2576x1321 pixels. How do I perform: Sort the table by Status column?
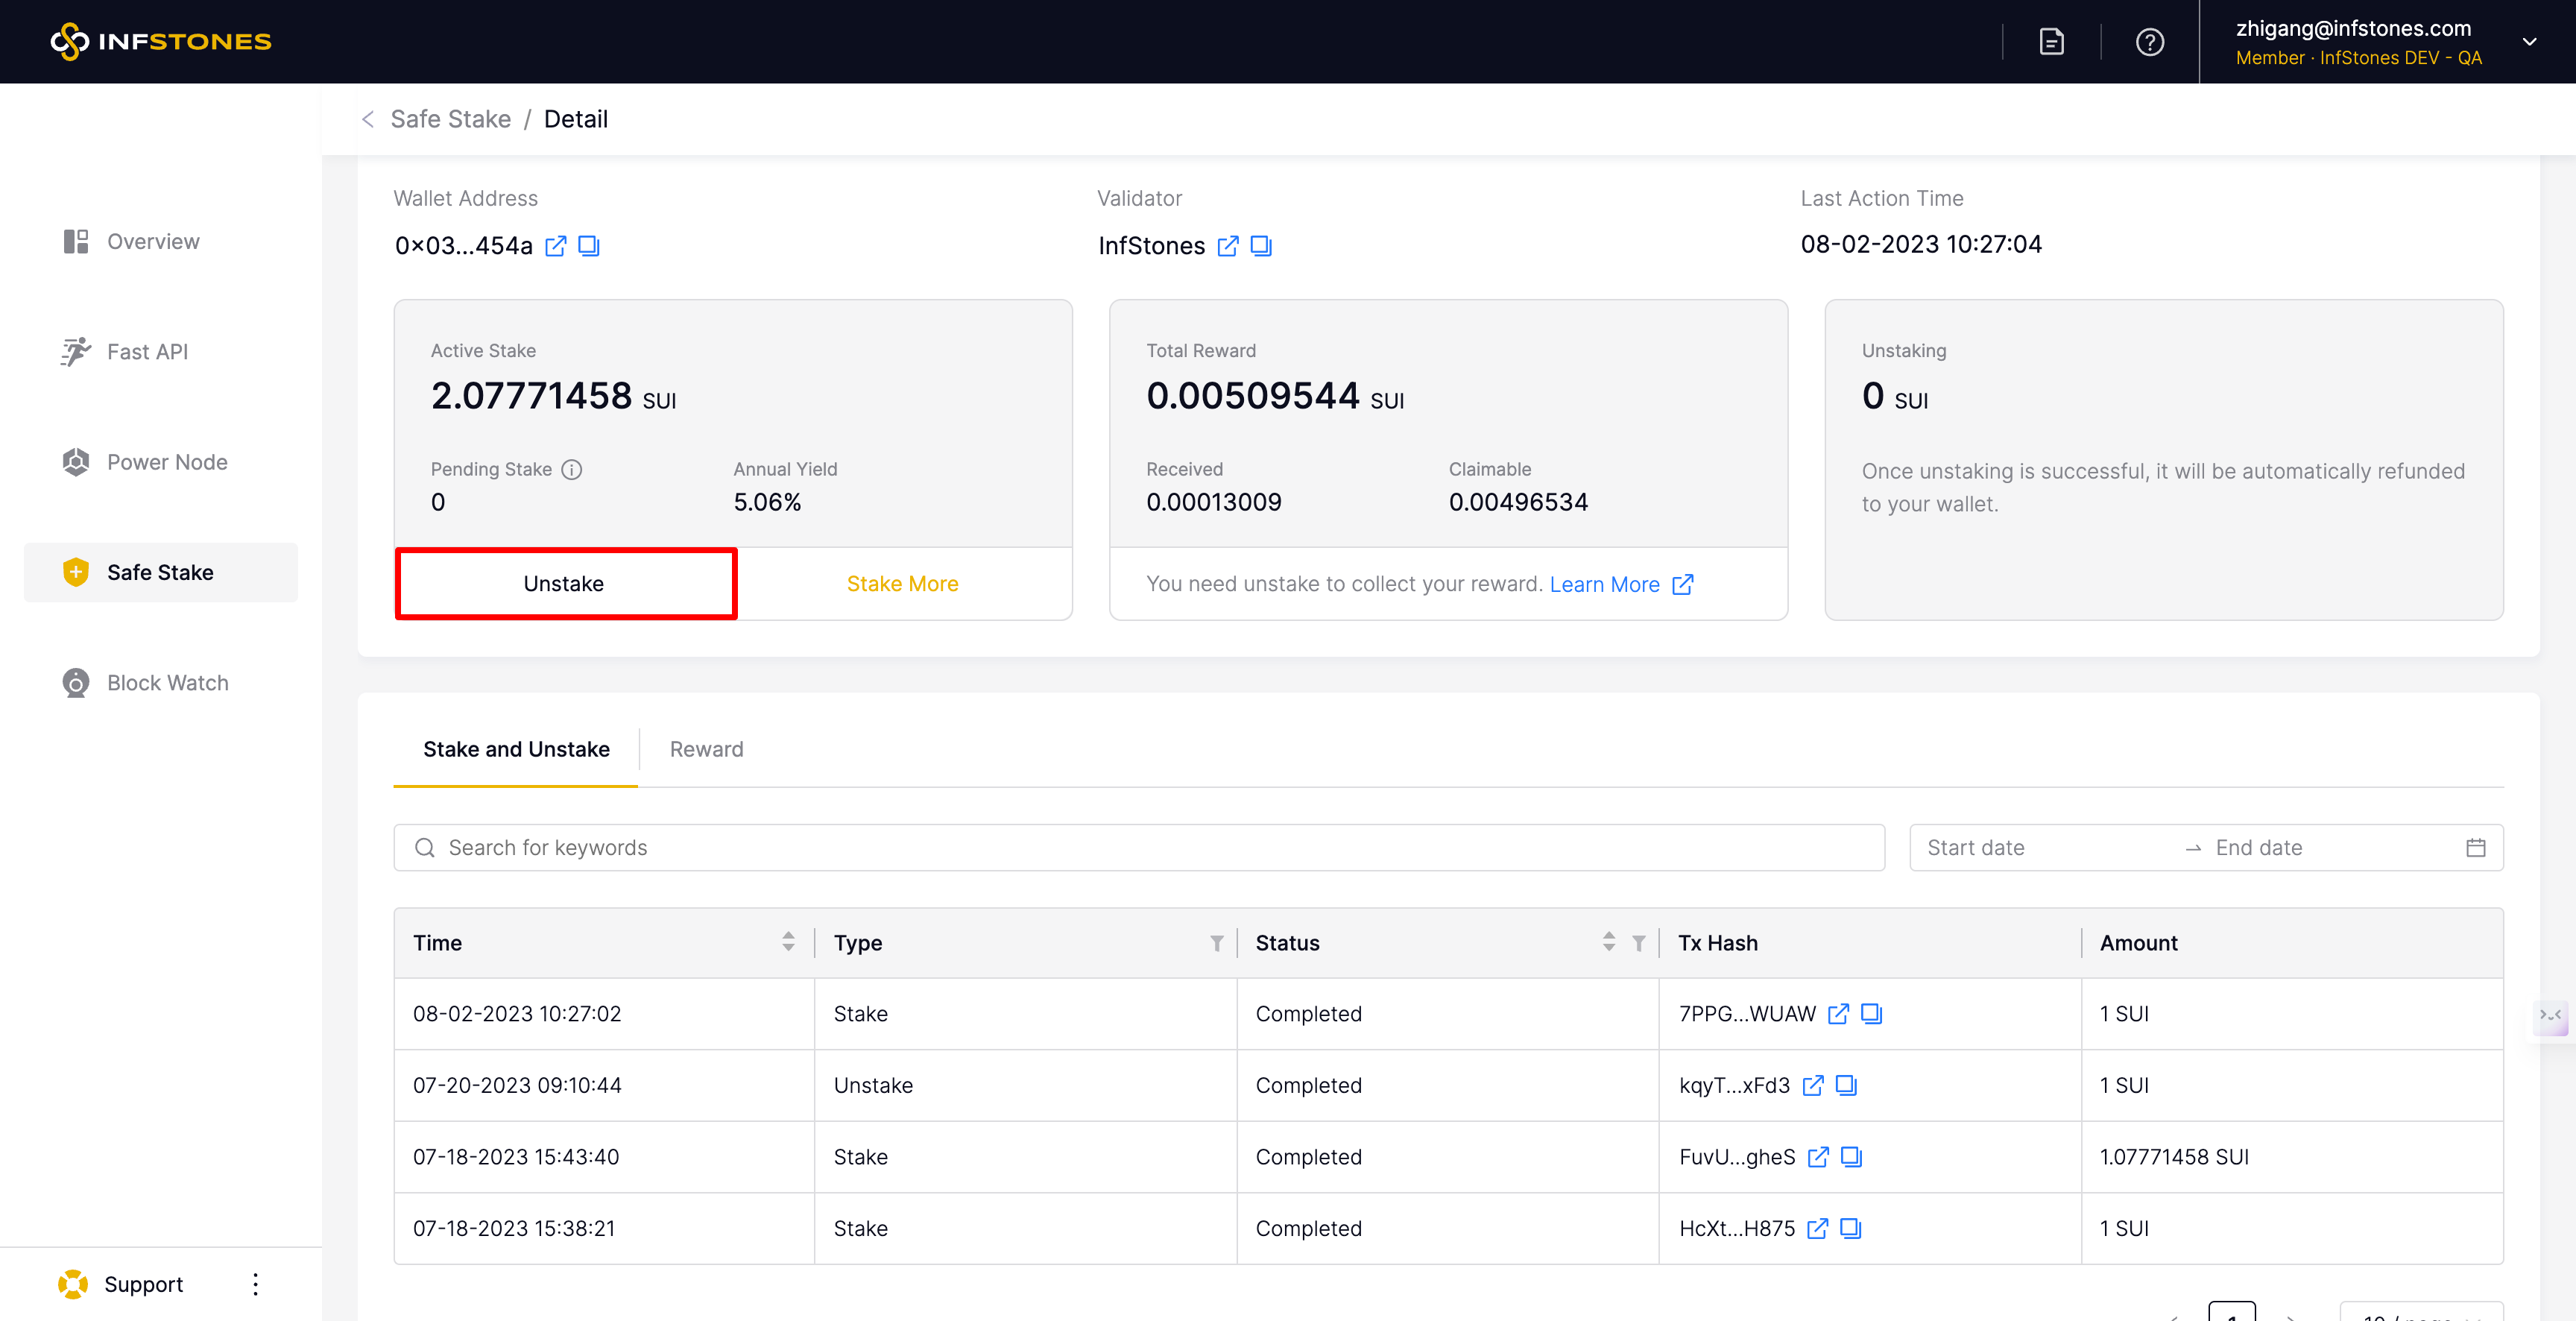point(1608,942)
